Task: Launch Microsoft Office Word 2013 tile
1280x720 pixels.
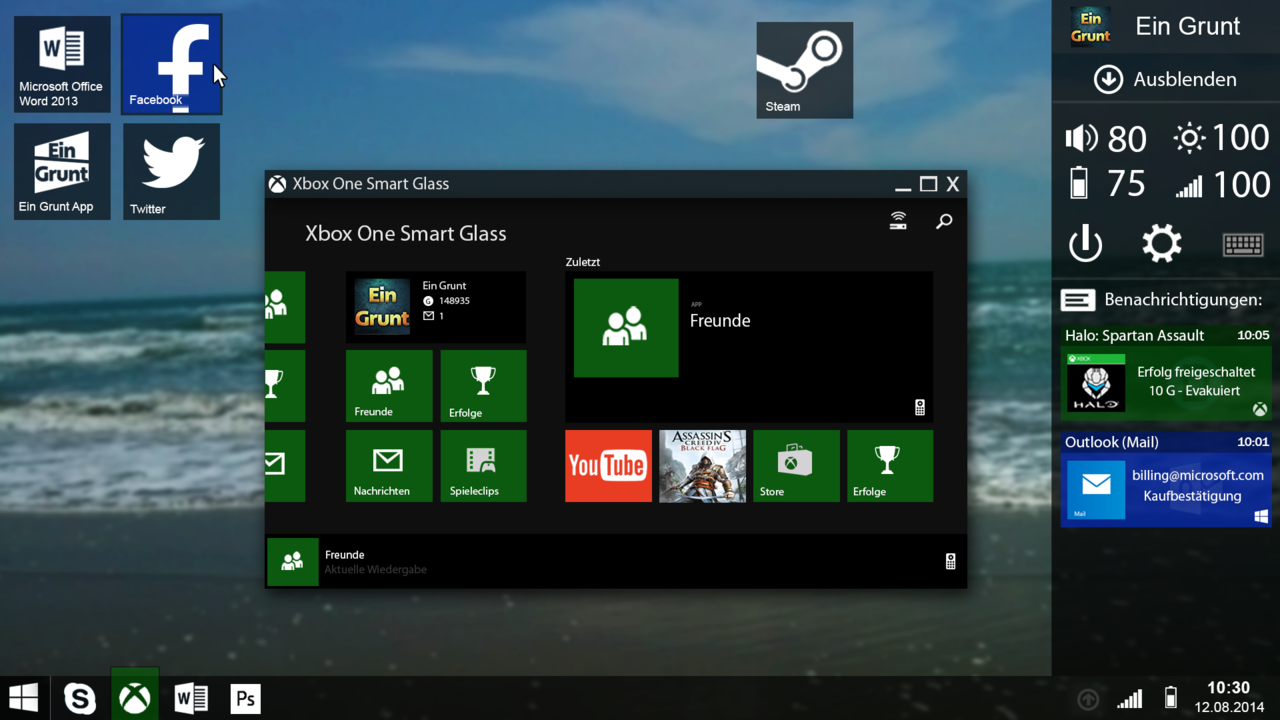Action: coord(62,64)
